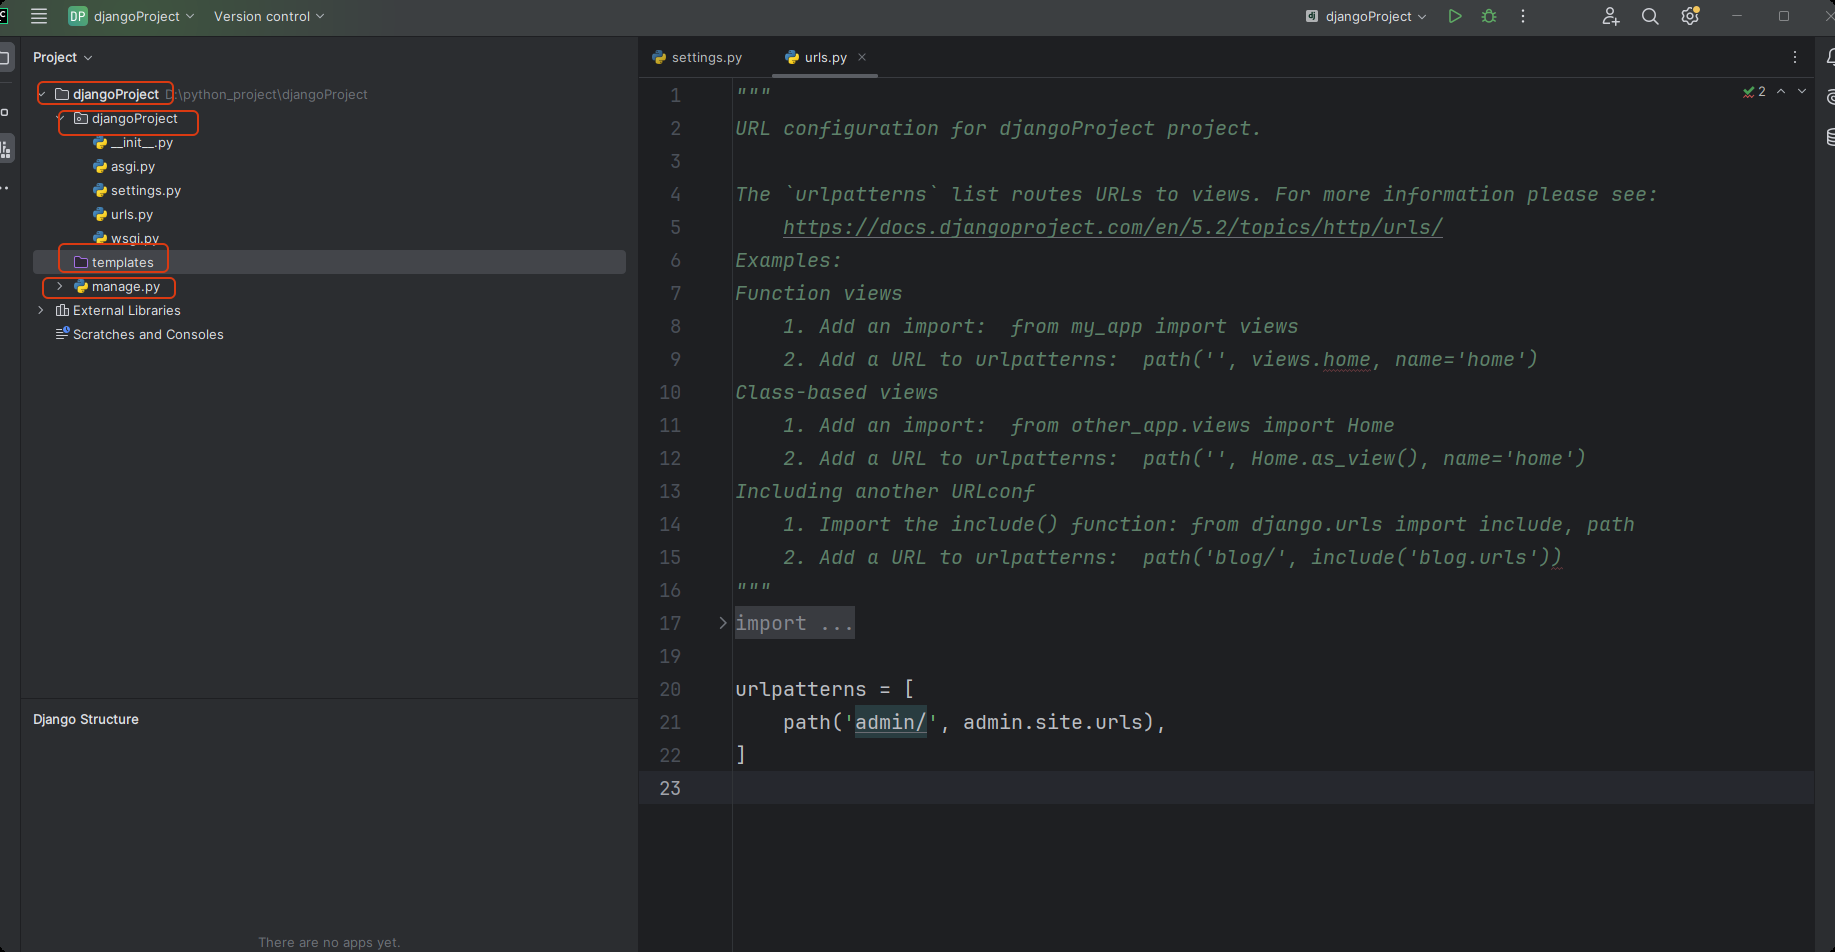The width and height of the screenshot is (1835, 952).
Task: Open the Notifications bell panel
Action: [x=1829, y=58]
